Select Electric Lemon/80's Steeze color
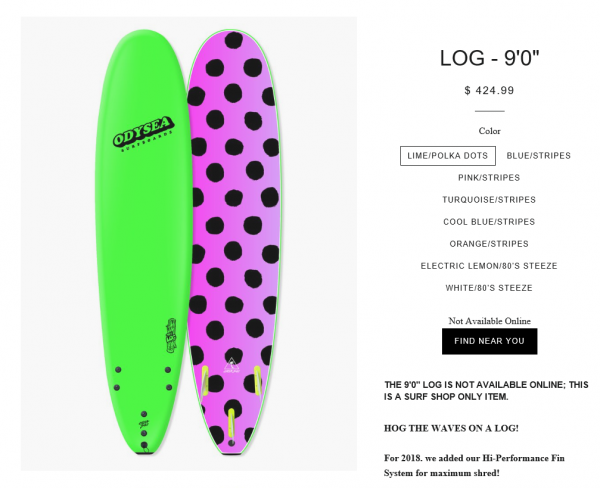 [x=489, y=266]
